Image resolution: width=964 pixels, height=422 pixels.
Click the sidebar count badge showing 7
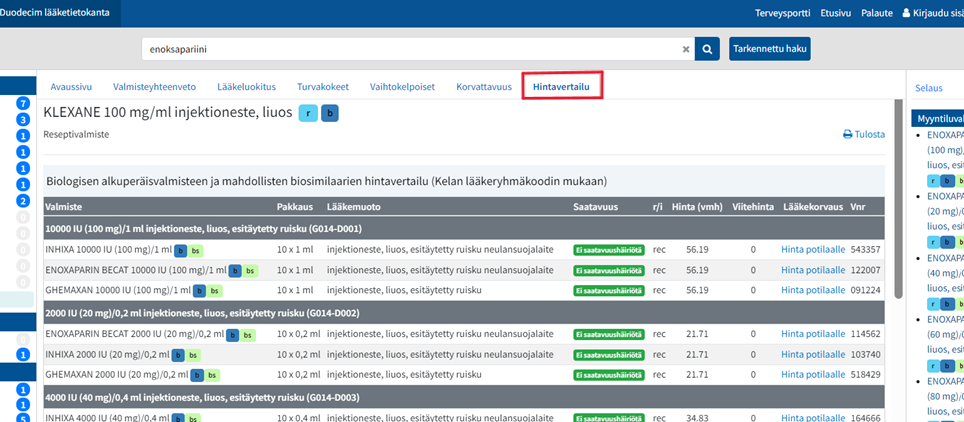[x=23, y=103]
